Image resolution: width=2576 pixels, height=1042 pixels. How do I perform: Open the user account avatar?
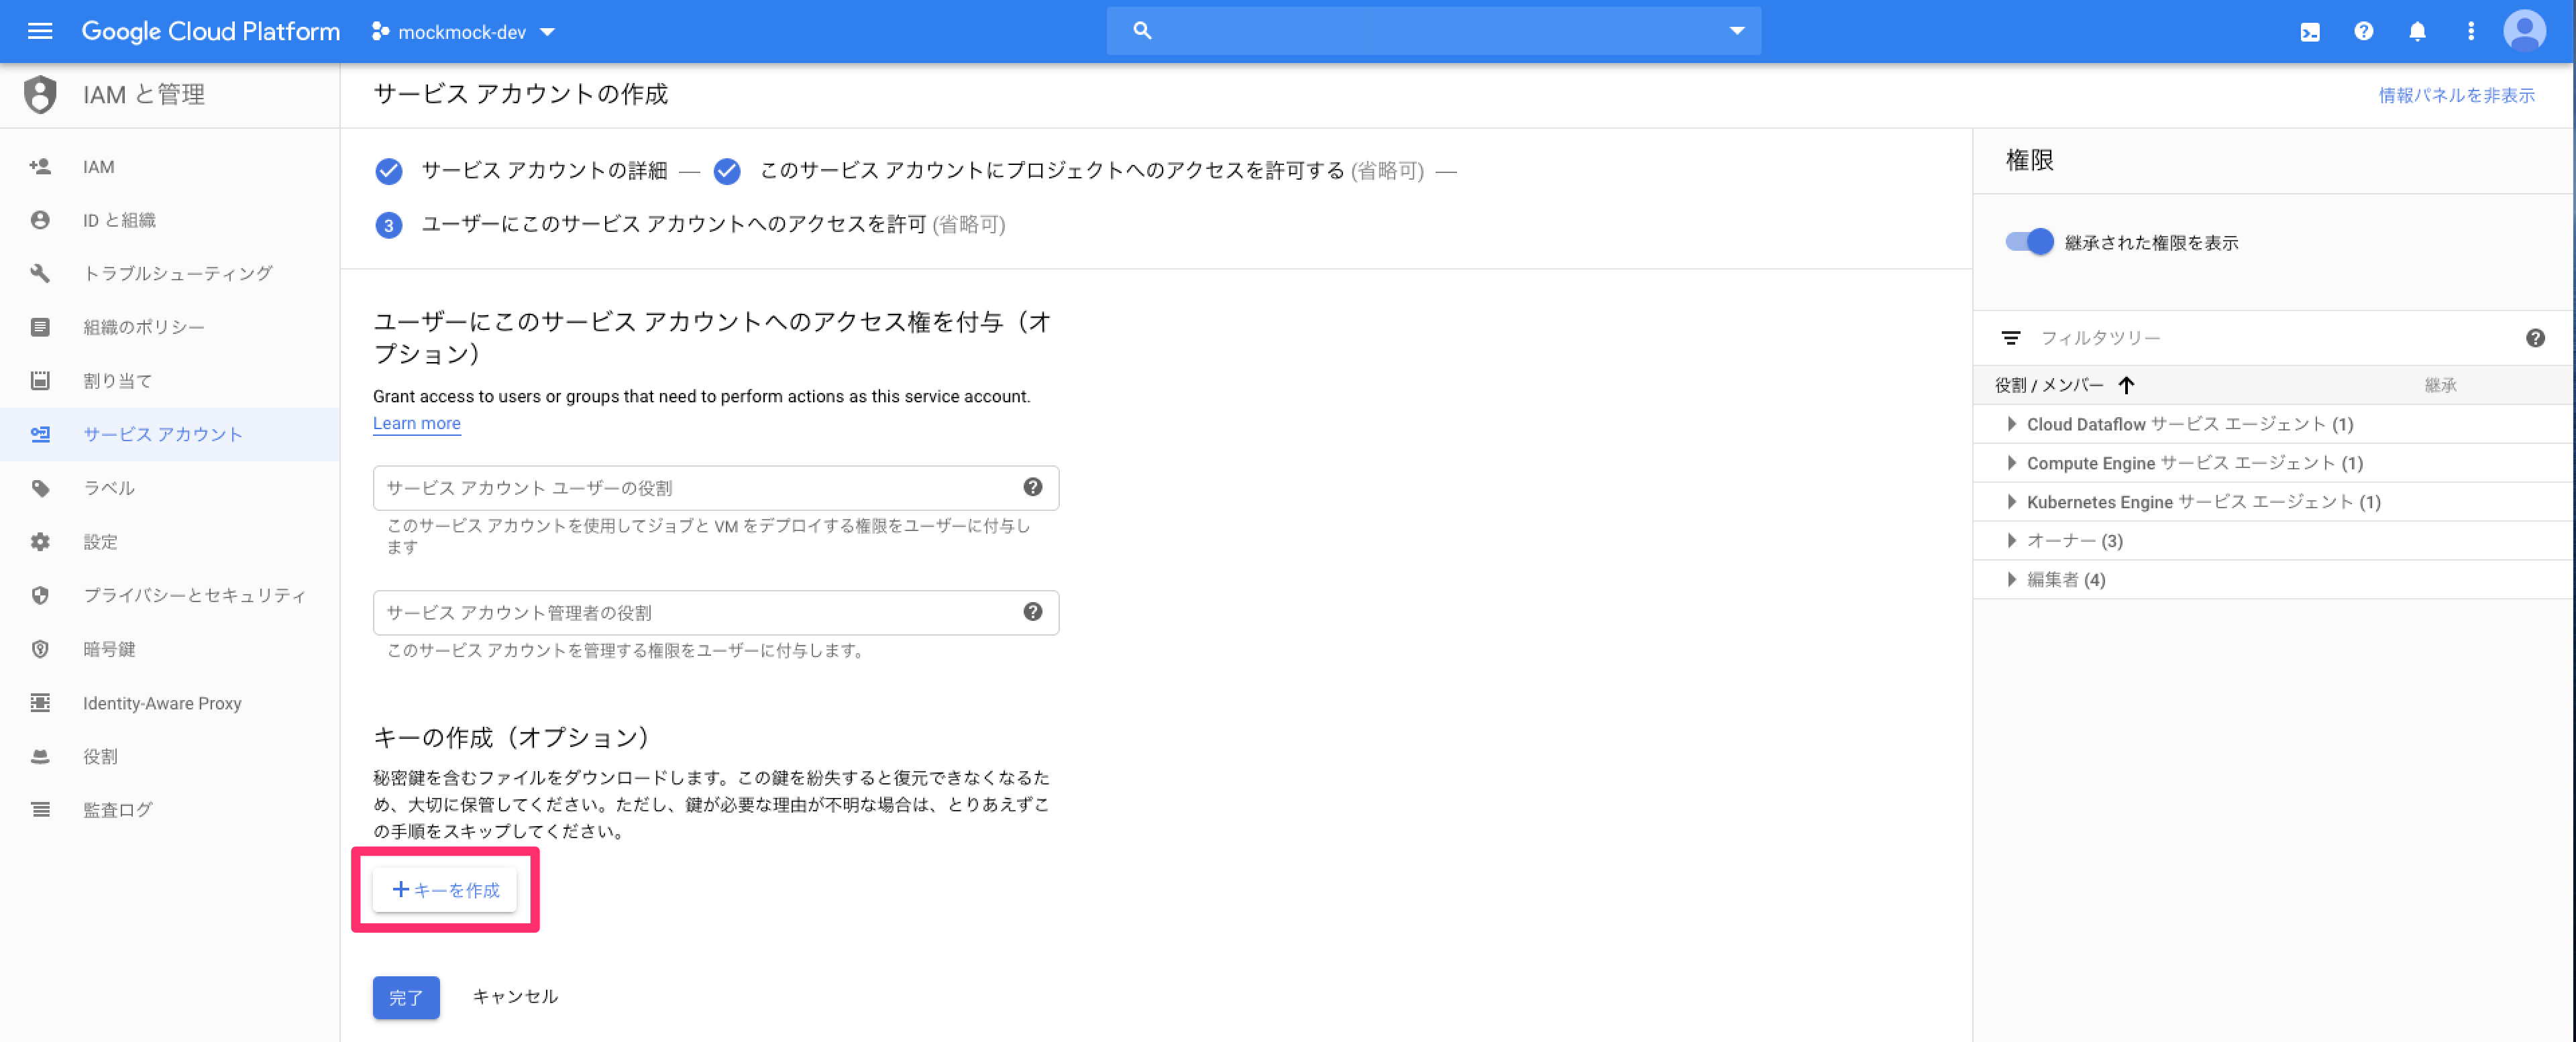tap(2524, 31)
